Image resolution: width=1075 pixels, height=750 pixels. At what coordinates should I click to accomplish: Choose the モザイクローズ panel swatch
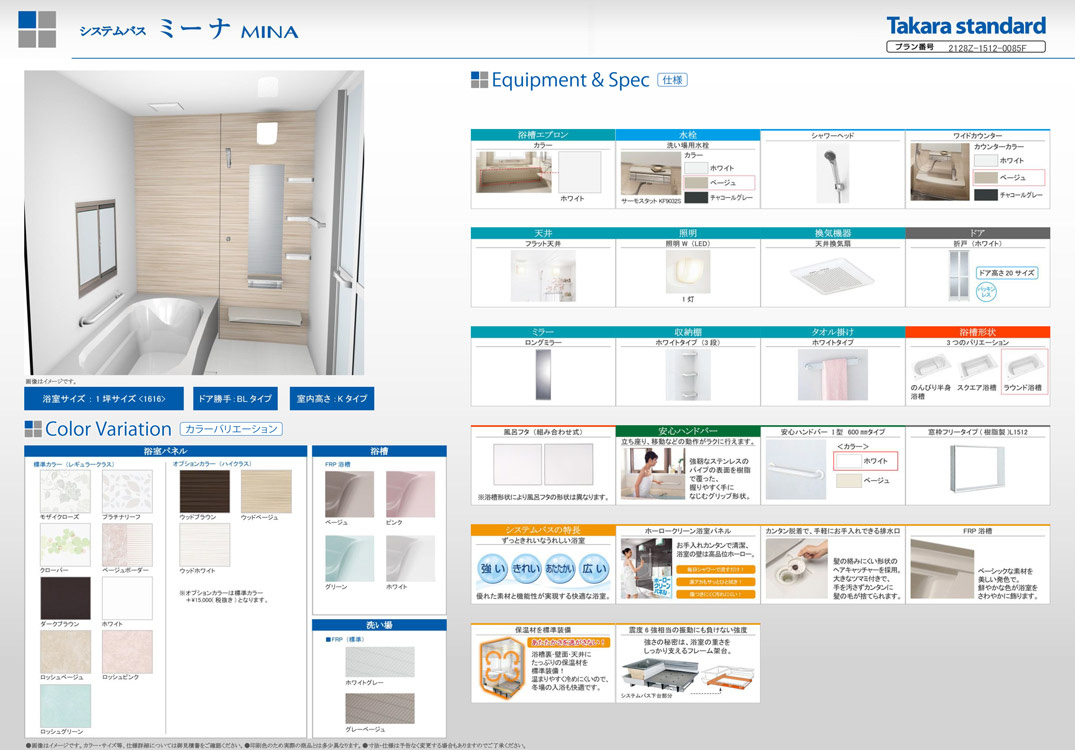[65, 491]
